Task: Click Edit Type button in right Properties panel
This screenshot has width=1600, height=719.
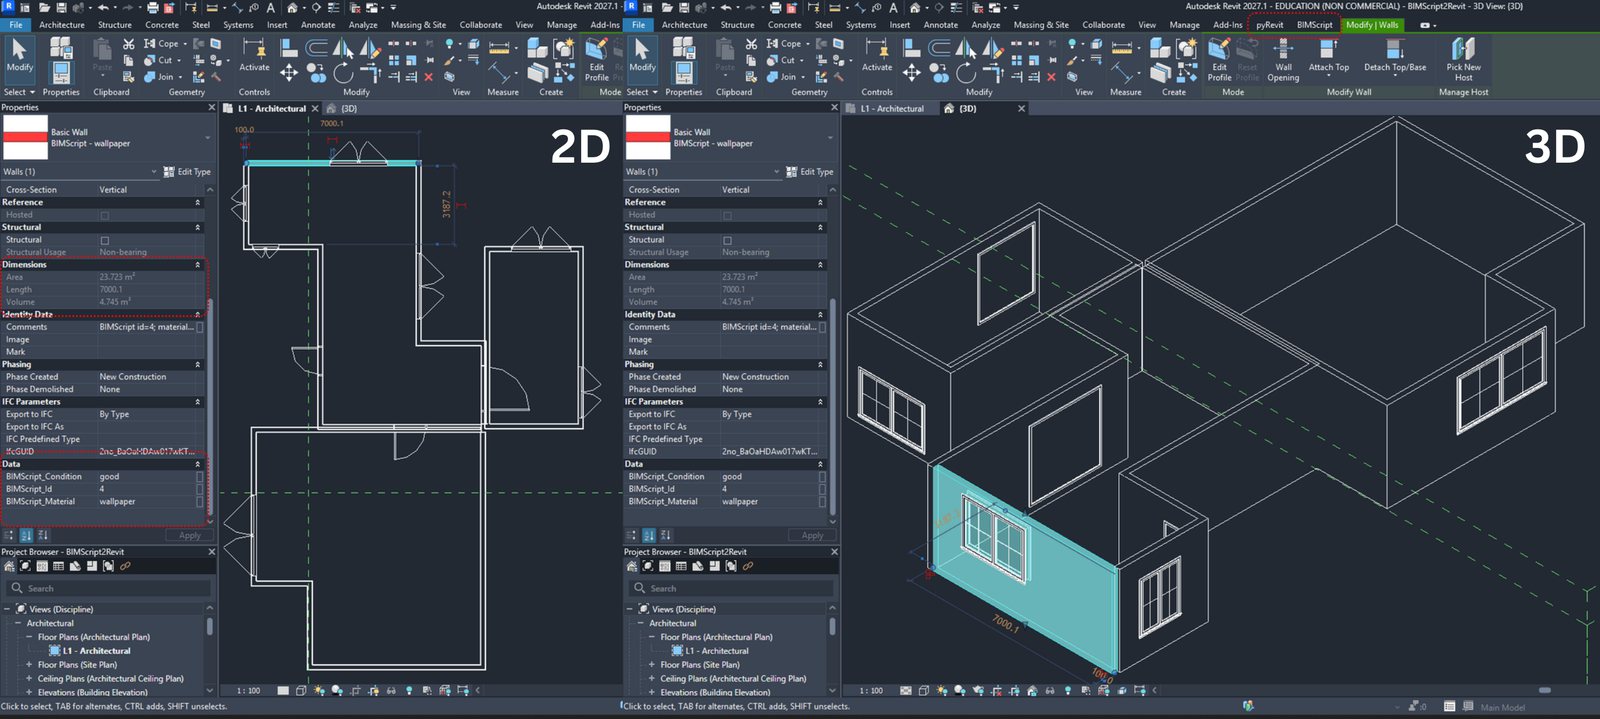Action: coord(810,172)
